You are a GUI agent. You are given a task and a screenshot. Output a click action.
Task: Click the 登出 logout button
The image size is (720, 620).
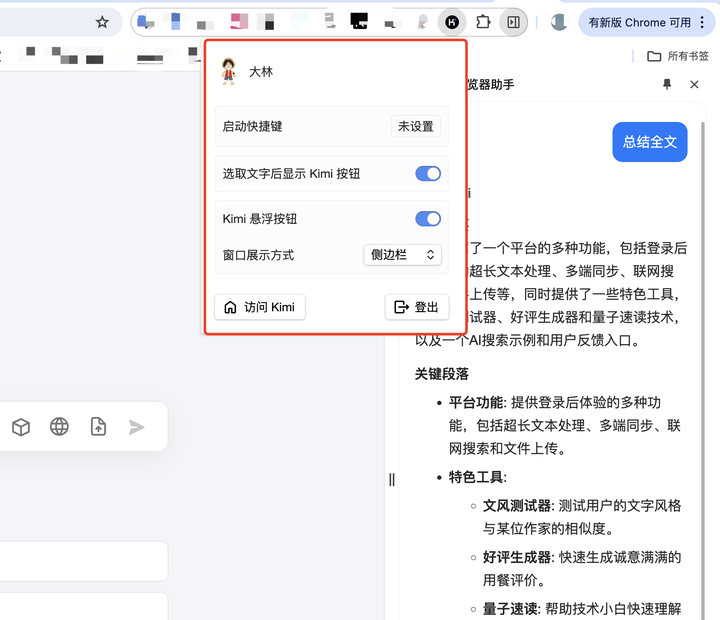(x=416, y=307)
